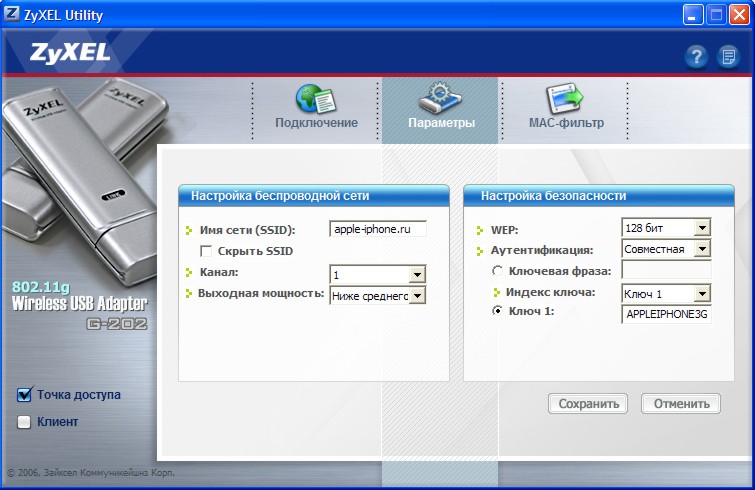This screenshot has width=755, height=490.
Task: Select the Ключ 1 radio button
Action: click(x=497, y=311)
